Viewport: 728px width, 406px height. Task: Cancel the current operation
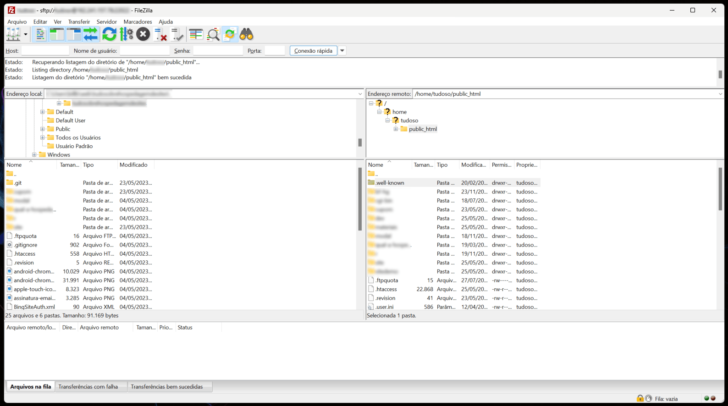click(143, 34)
